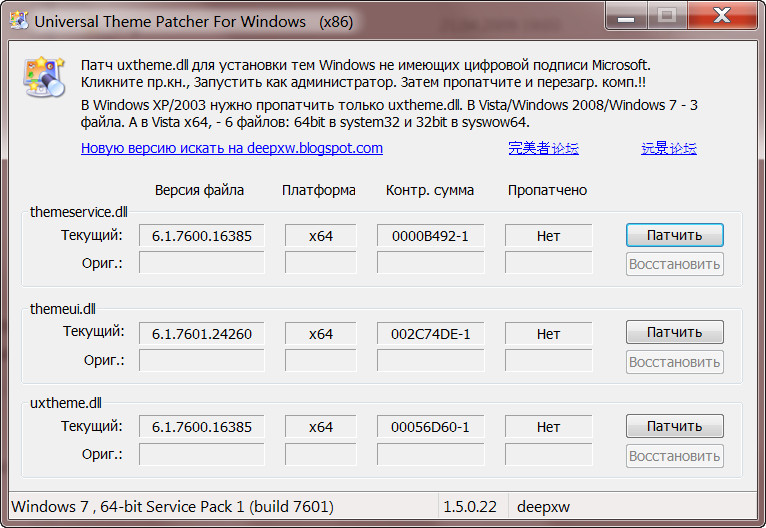Click themeservice.dll empty original version field
Viewport: 766px width, 528px height.
click(x=202, y=263)
